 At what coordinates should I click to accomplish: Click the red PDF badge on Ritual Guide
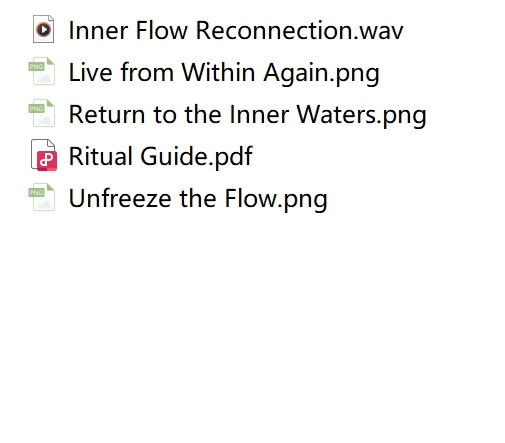coord(47,161)
